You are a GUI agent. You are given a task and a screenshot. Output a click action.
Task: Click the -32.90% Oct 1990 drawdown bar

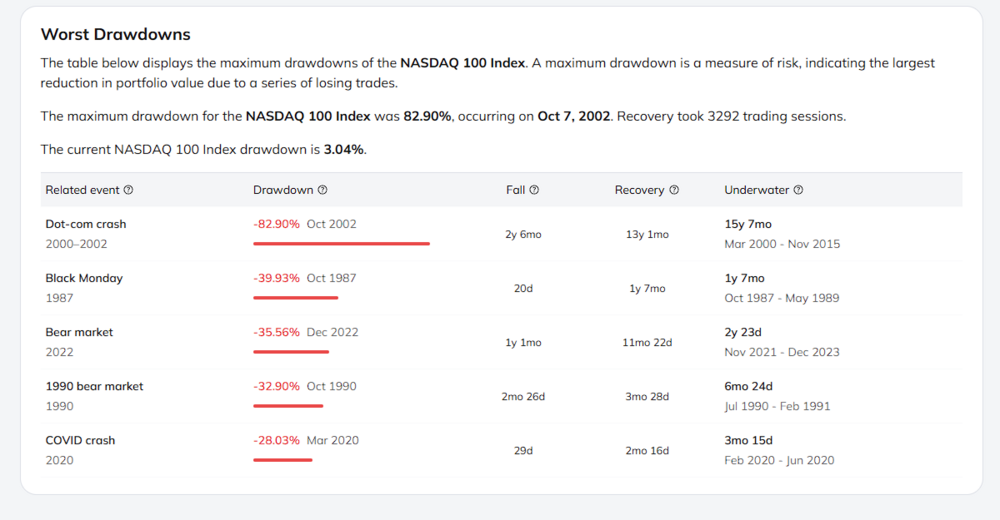[x=288, y=406]
